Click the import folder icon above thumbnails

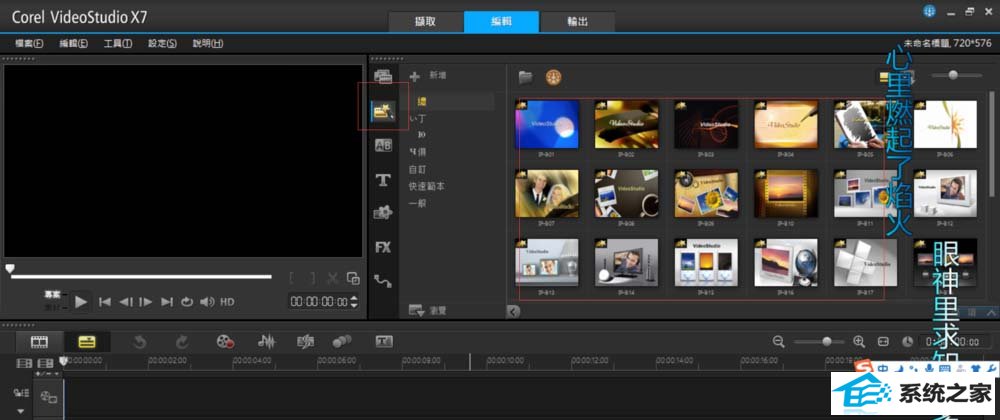click(526, 77)
